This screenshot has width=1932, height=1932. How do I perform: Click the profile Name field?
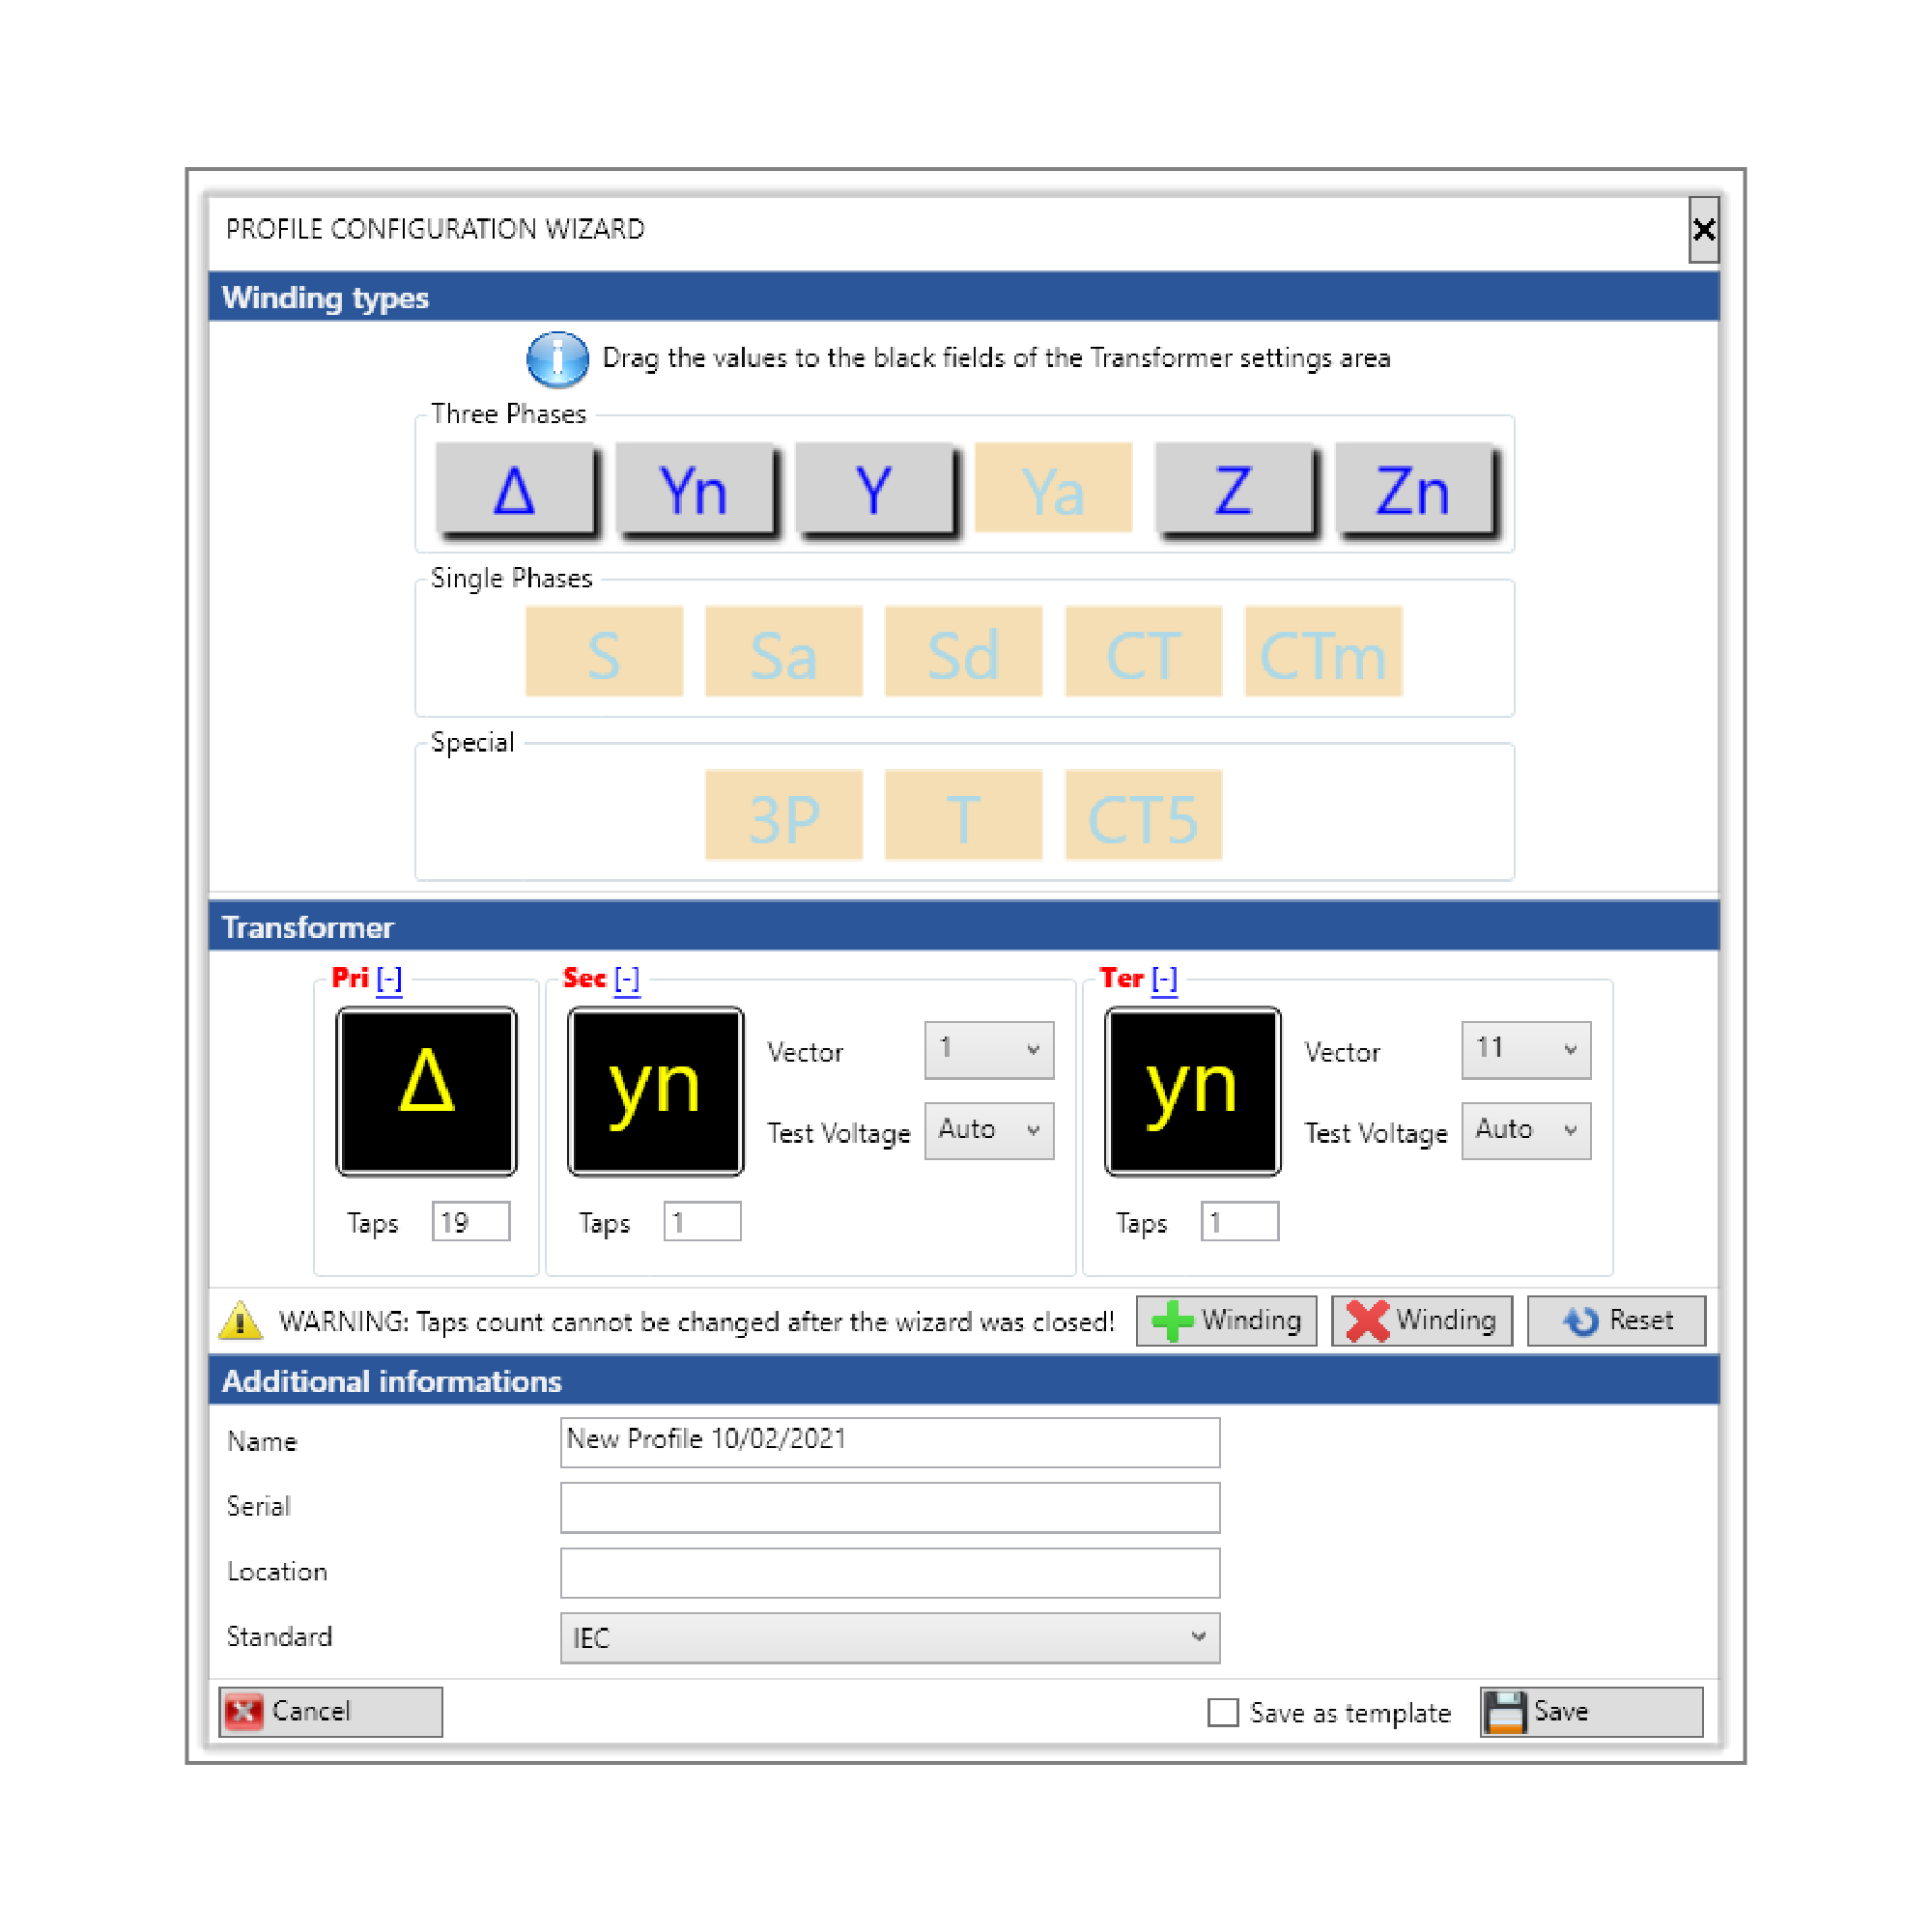tap(891, 1443)
